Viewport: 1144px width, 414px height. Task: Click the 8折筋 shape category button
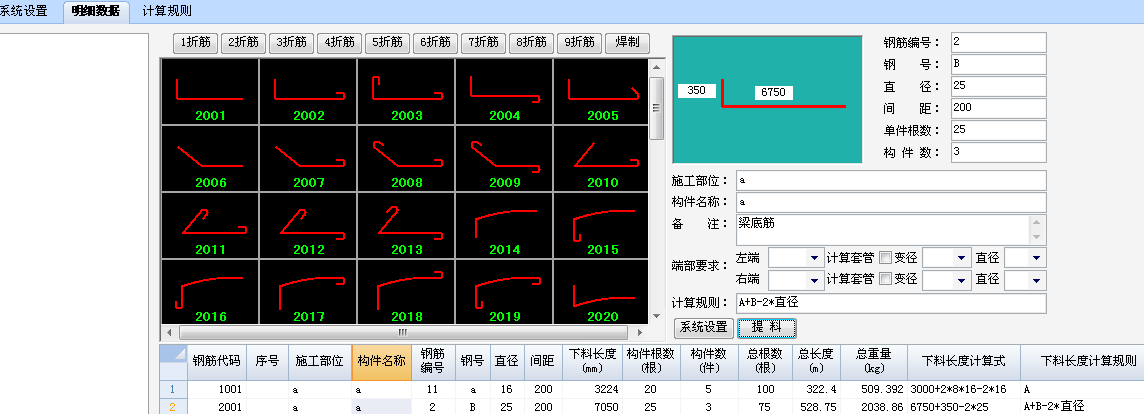click(x=532, y=42)
